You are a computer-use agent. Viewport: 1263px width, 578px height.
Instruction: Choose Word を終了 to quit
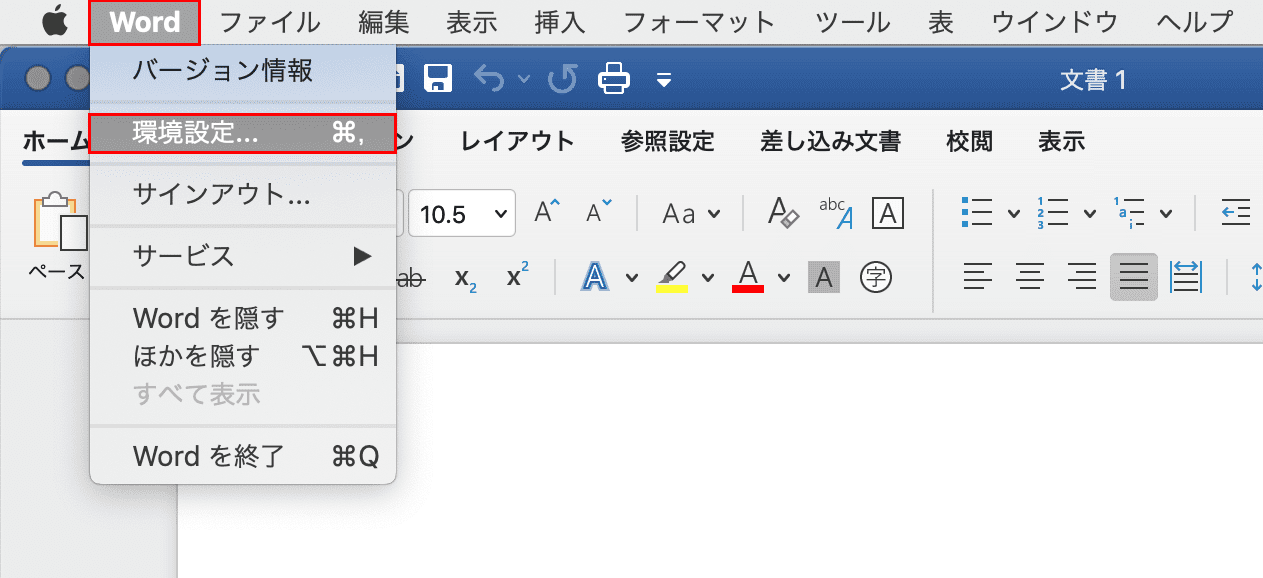tap(243, 457)
